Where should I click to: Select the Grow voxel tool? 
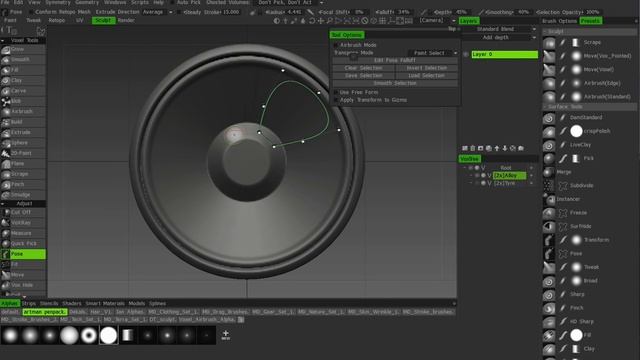point(23,49)
